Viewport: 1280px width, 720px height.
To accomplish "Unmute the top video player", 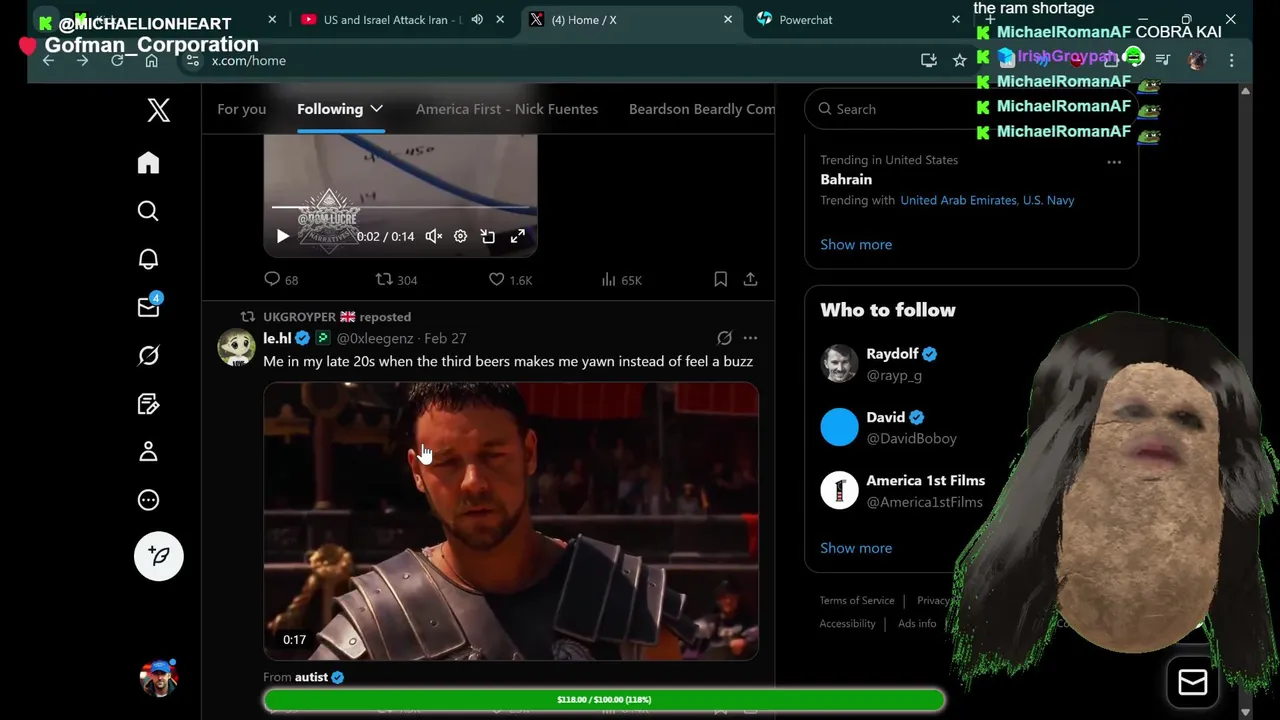I will point(433,236).
